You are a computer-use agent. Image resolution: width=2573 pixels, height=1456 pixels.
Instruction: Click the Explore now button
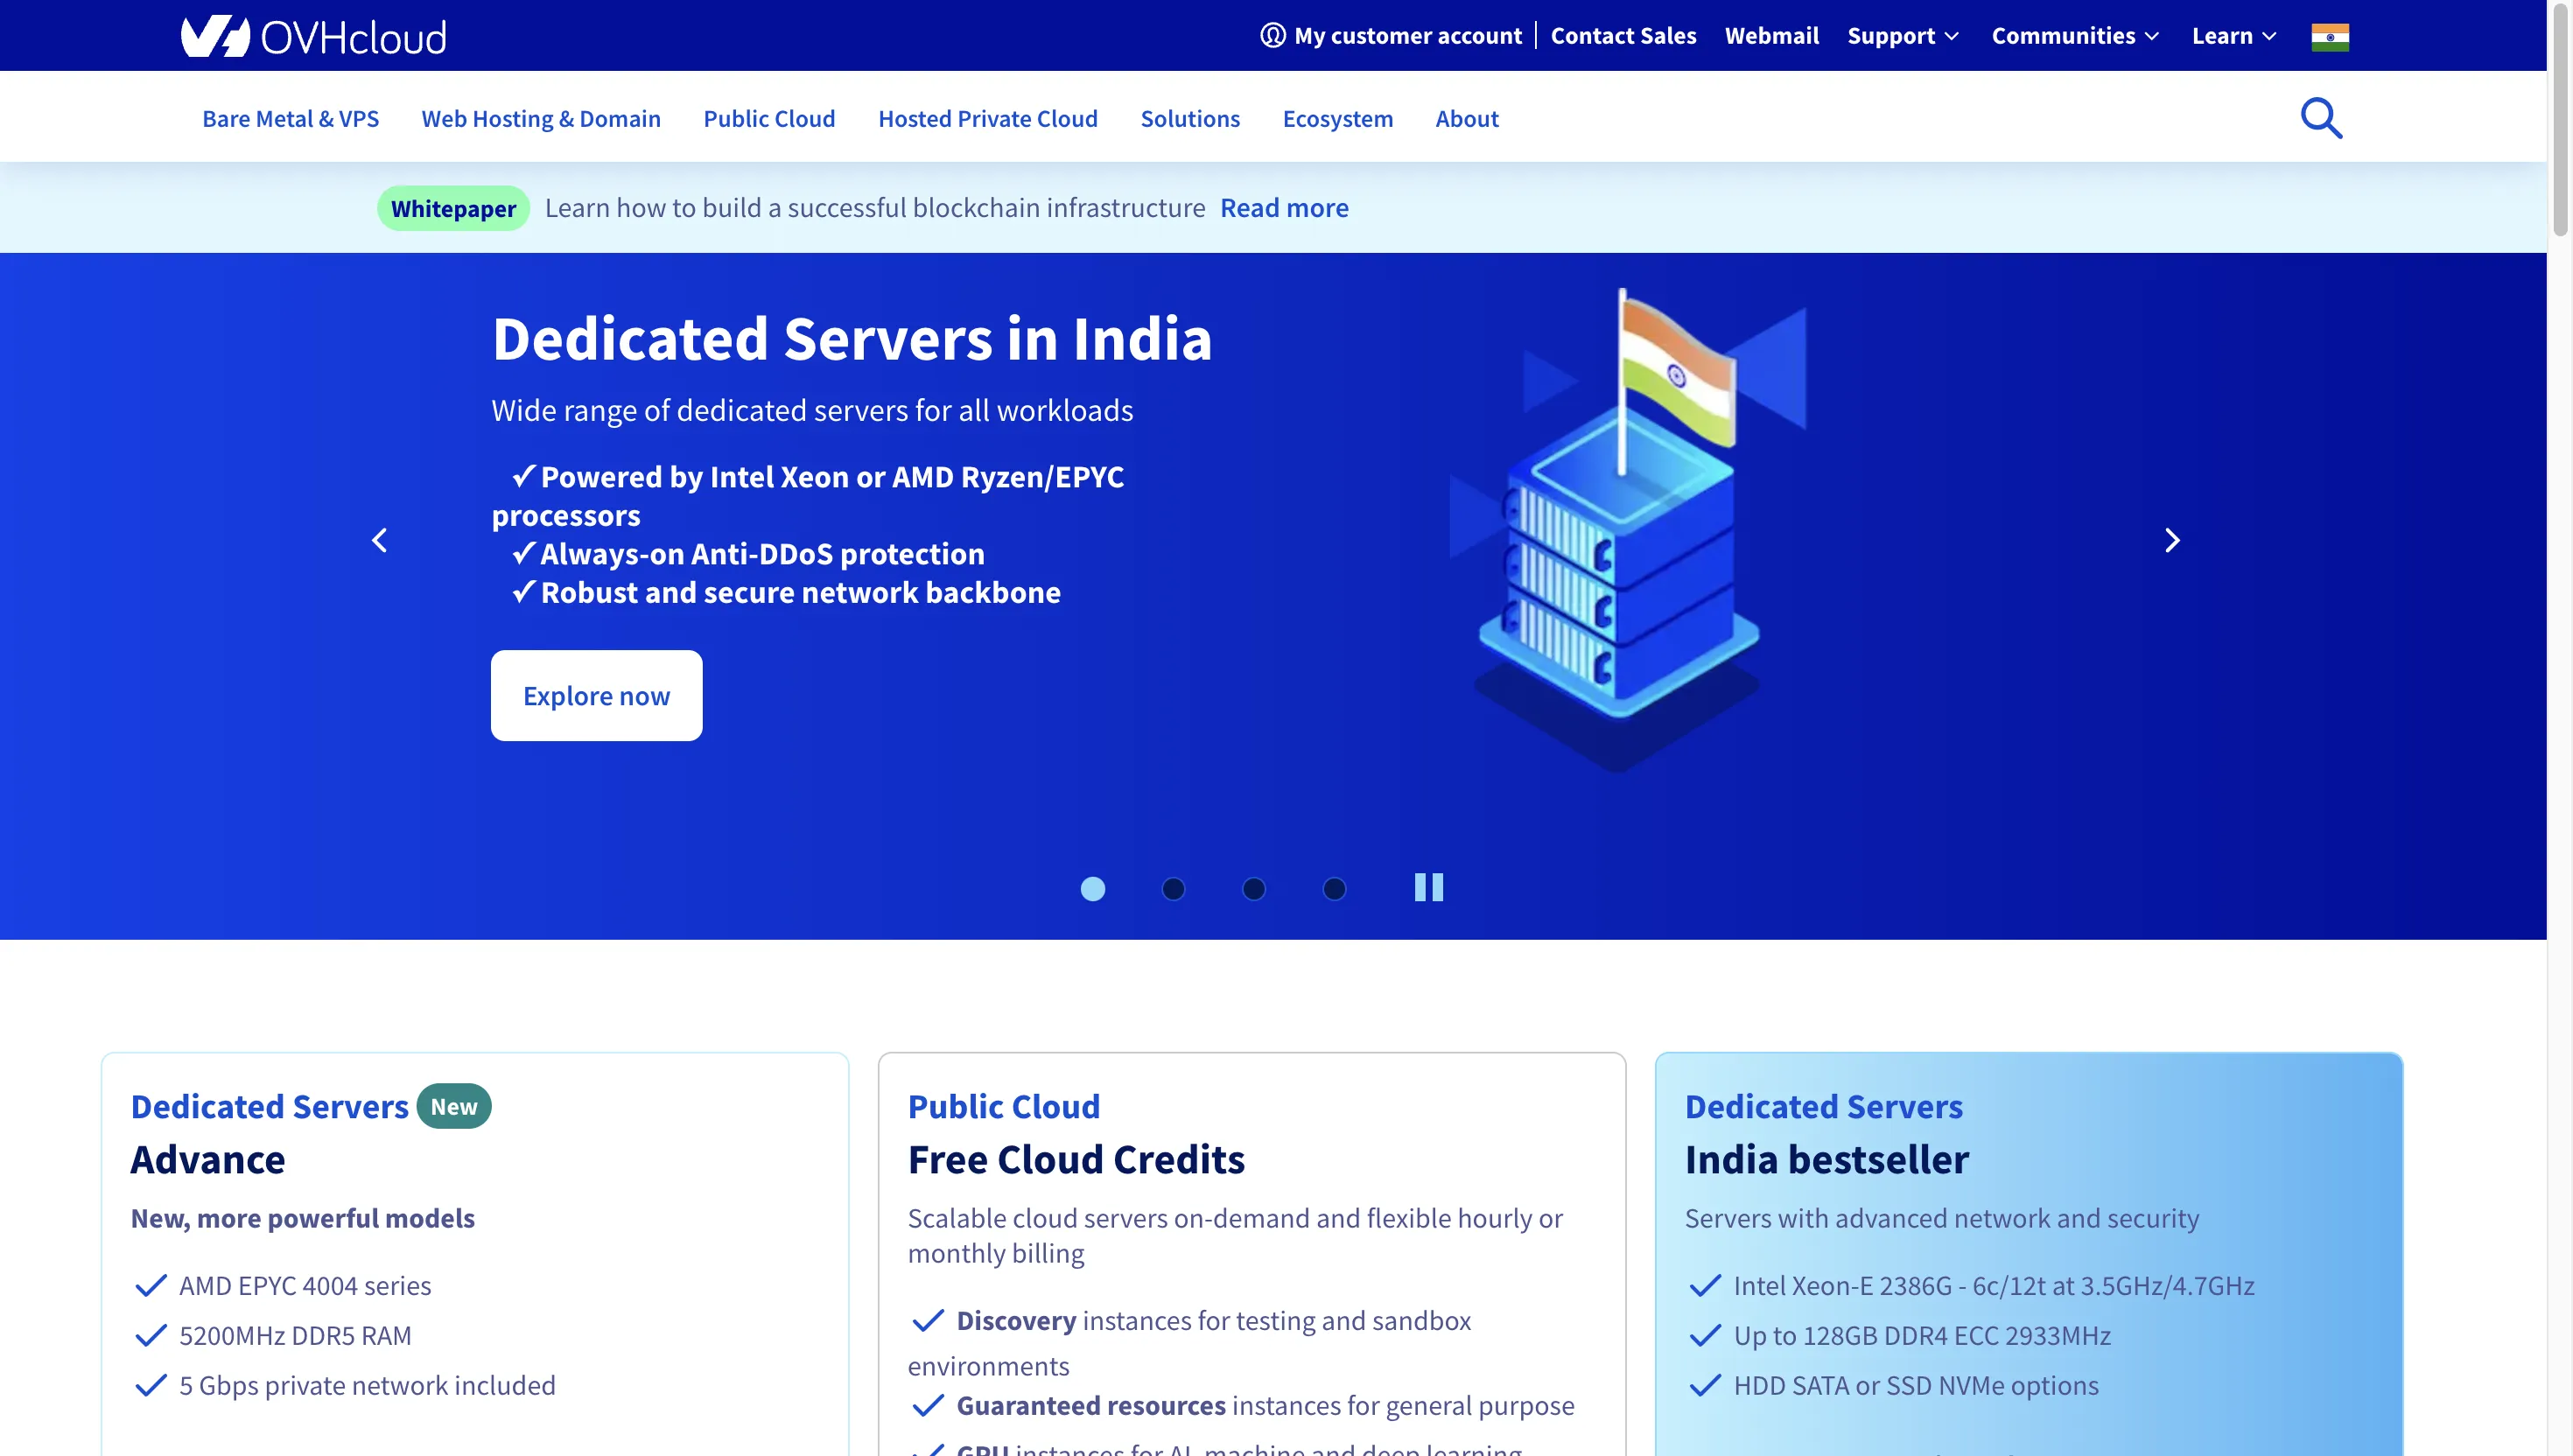tap(596, 695)
